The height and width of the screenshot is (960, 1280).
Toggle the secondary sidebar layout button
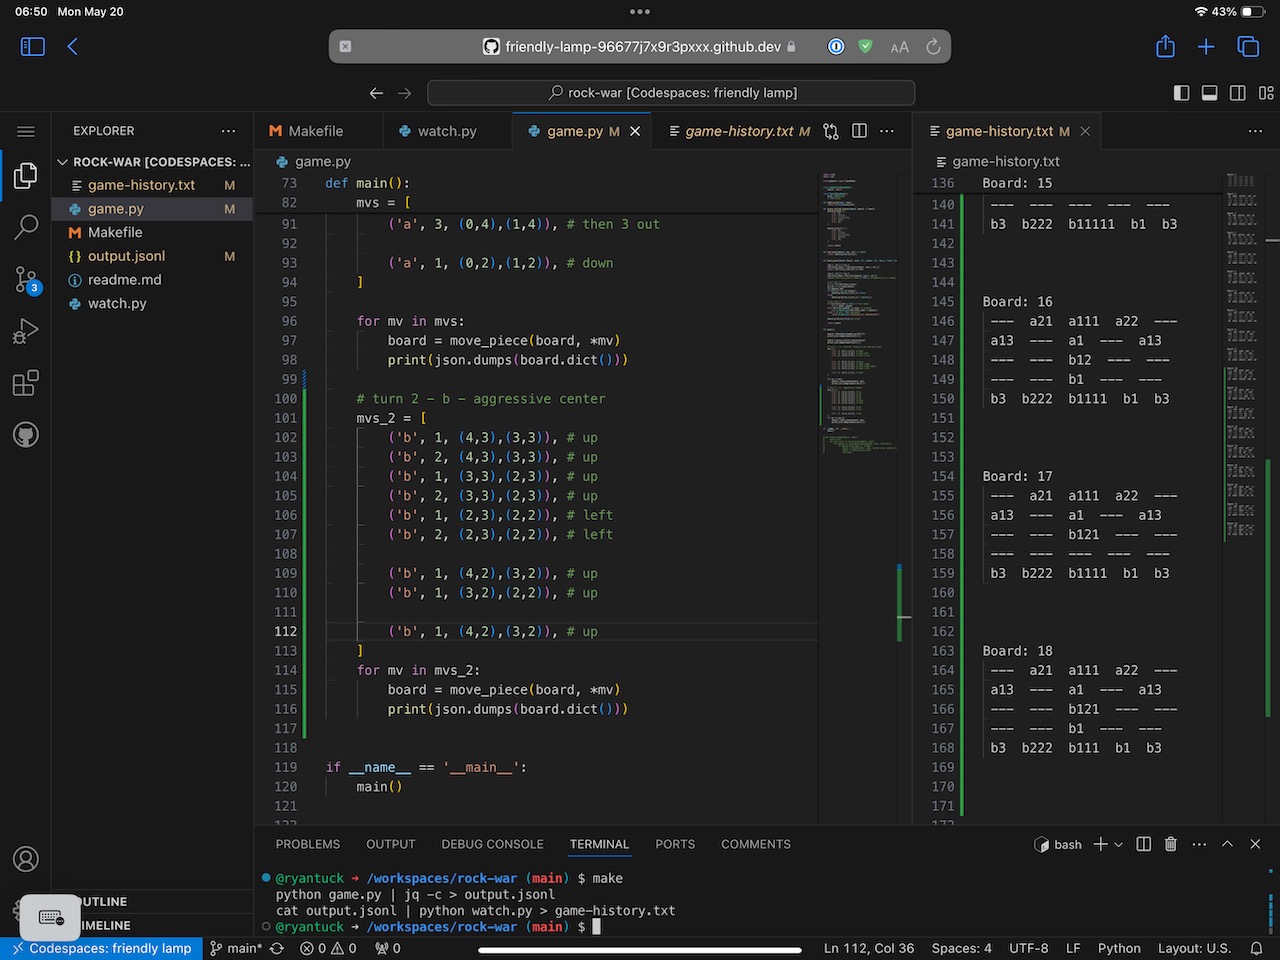point(1237,93)
